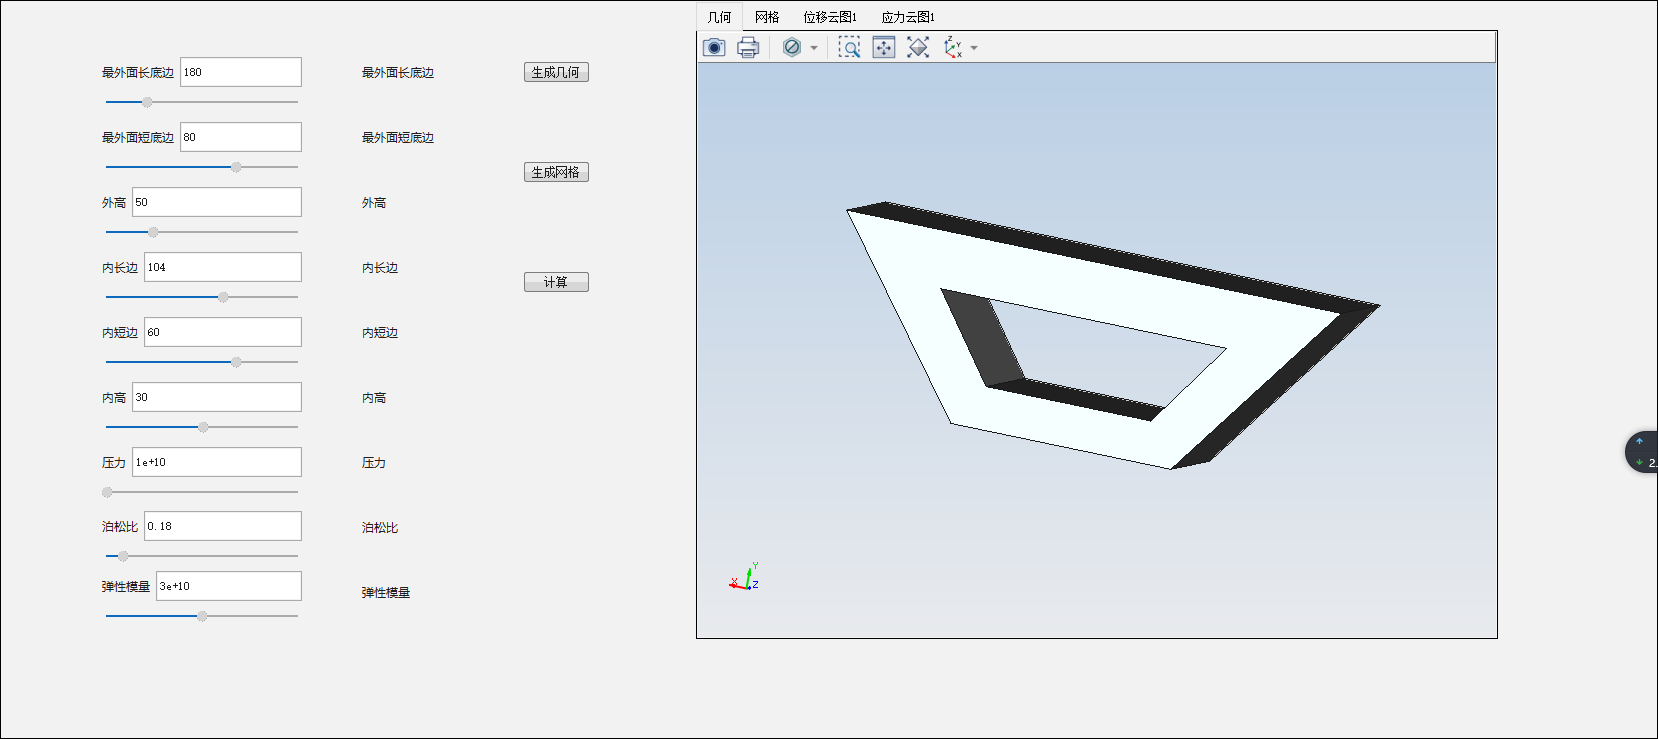Open the dropdown arrow beside the XYZ axes icon
Screen dimensions: 1658x739
click(974, 48)
